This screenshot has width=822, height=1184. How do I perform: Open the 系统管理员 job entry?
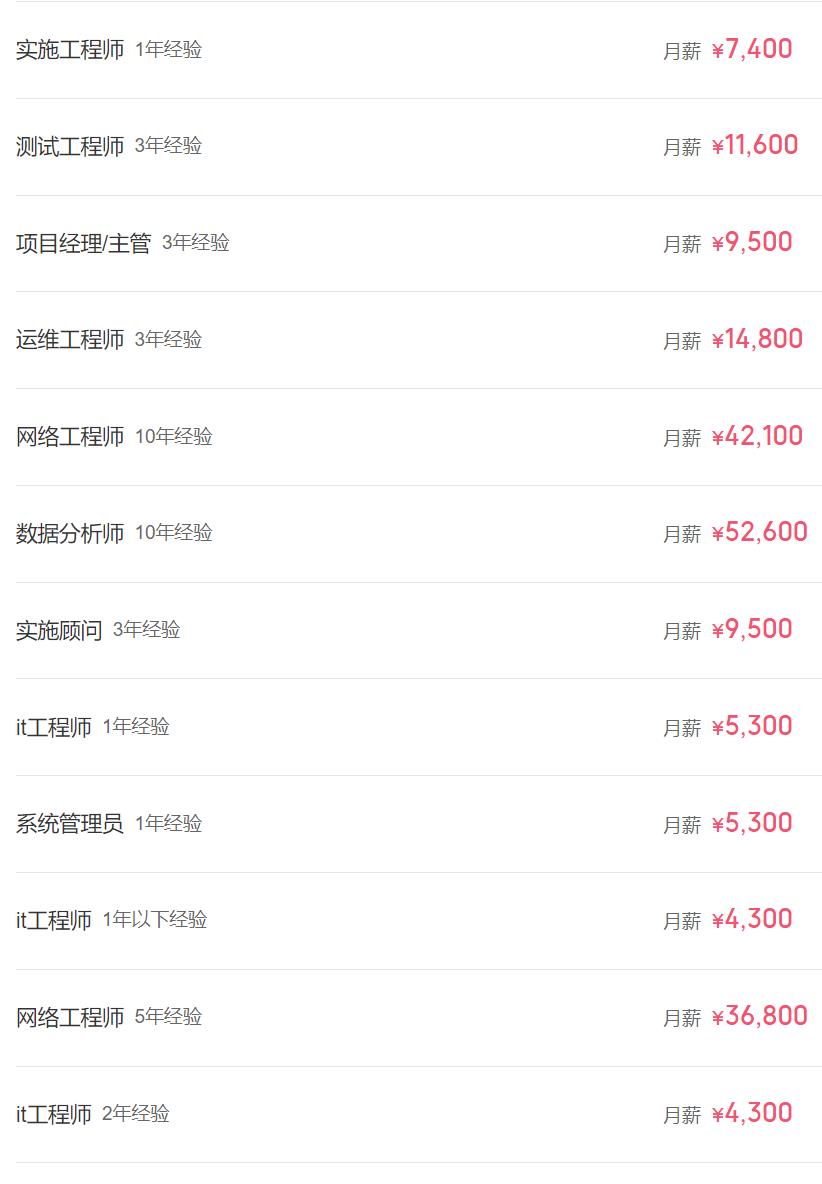70,824
